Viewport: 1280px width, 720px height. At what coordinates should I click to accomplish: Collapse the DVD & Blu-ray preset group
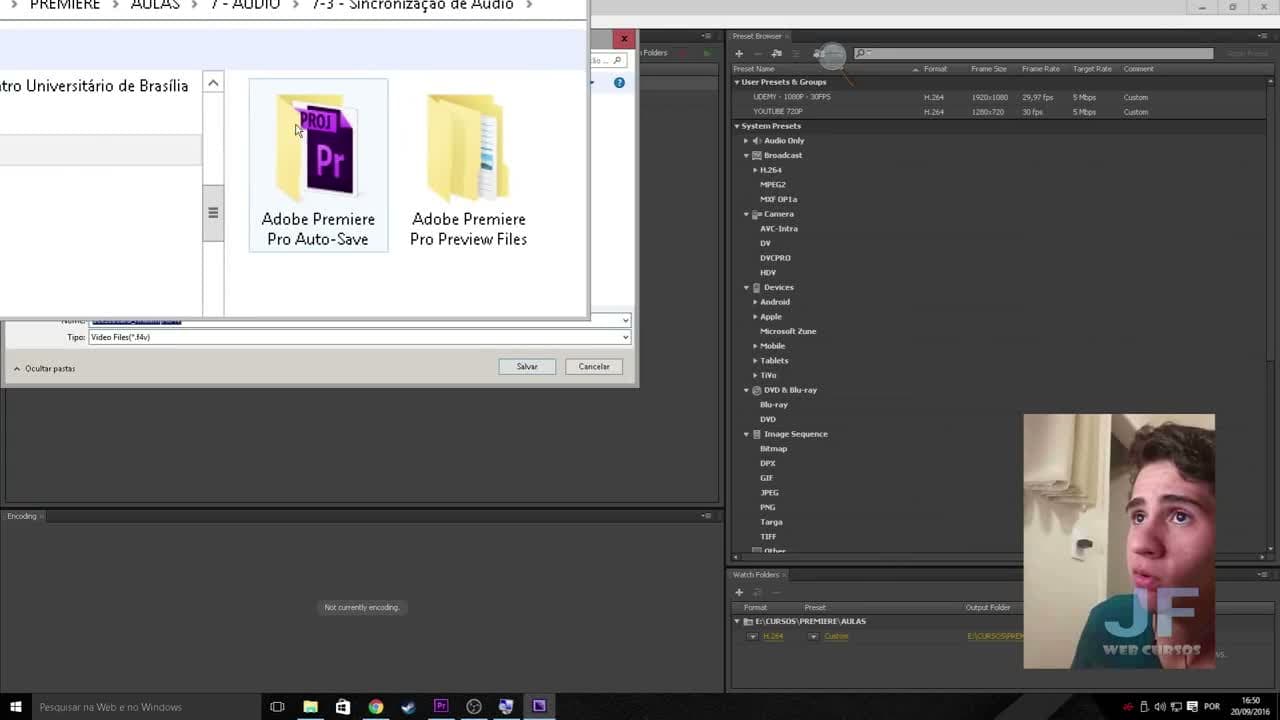click(746, 390)
